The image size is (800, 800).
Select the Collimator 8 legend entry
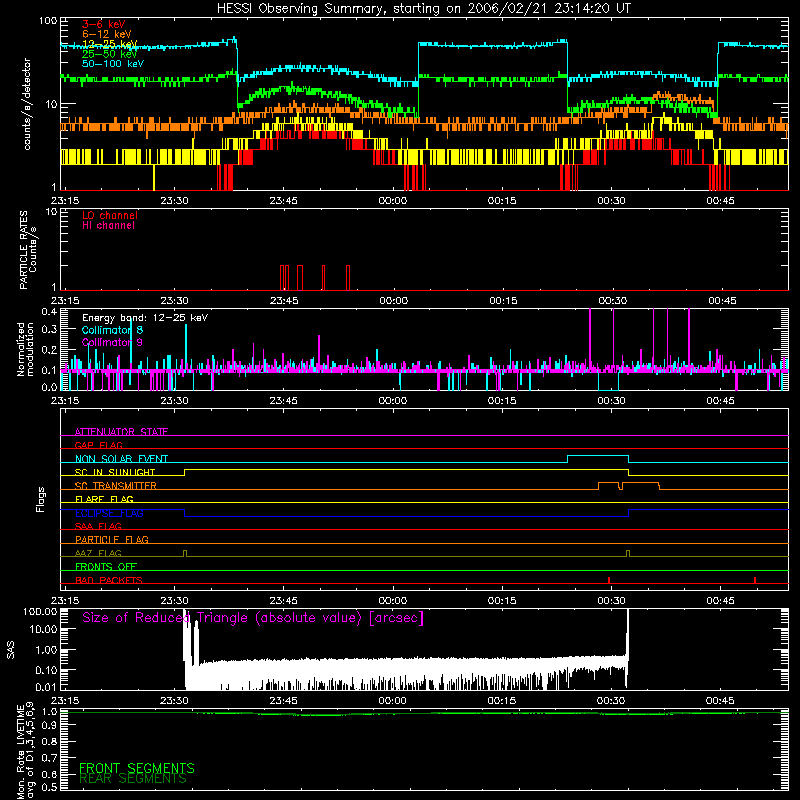pos(112,330)
